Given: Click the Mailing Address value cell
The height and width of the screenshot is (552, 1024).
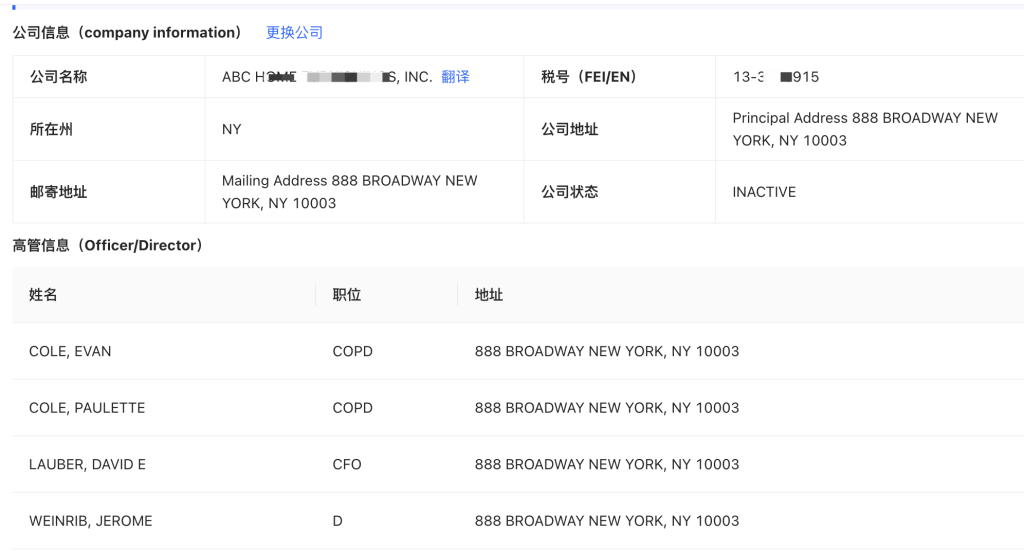Looking at the screenshot, I should pyautogui.click(x=364, y=192).
